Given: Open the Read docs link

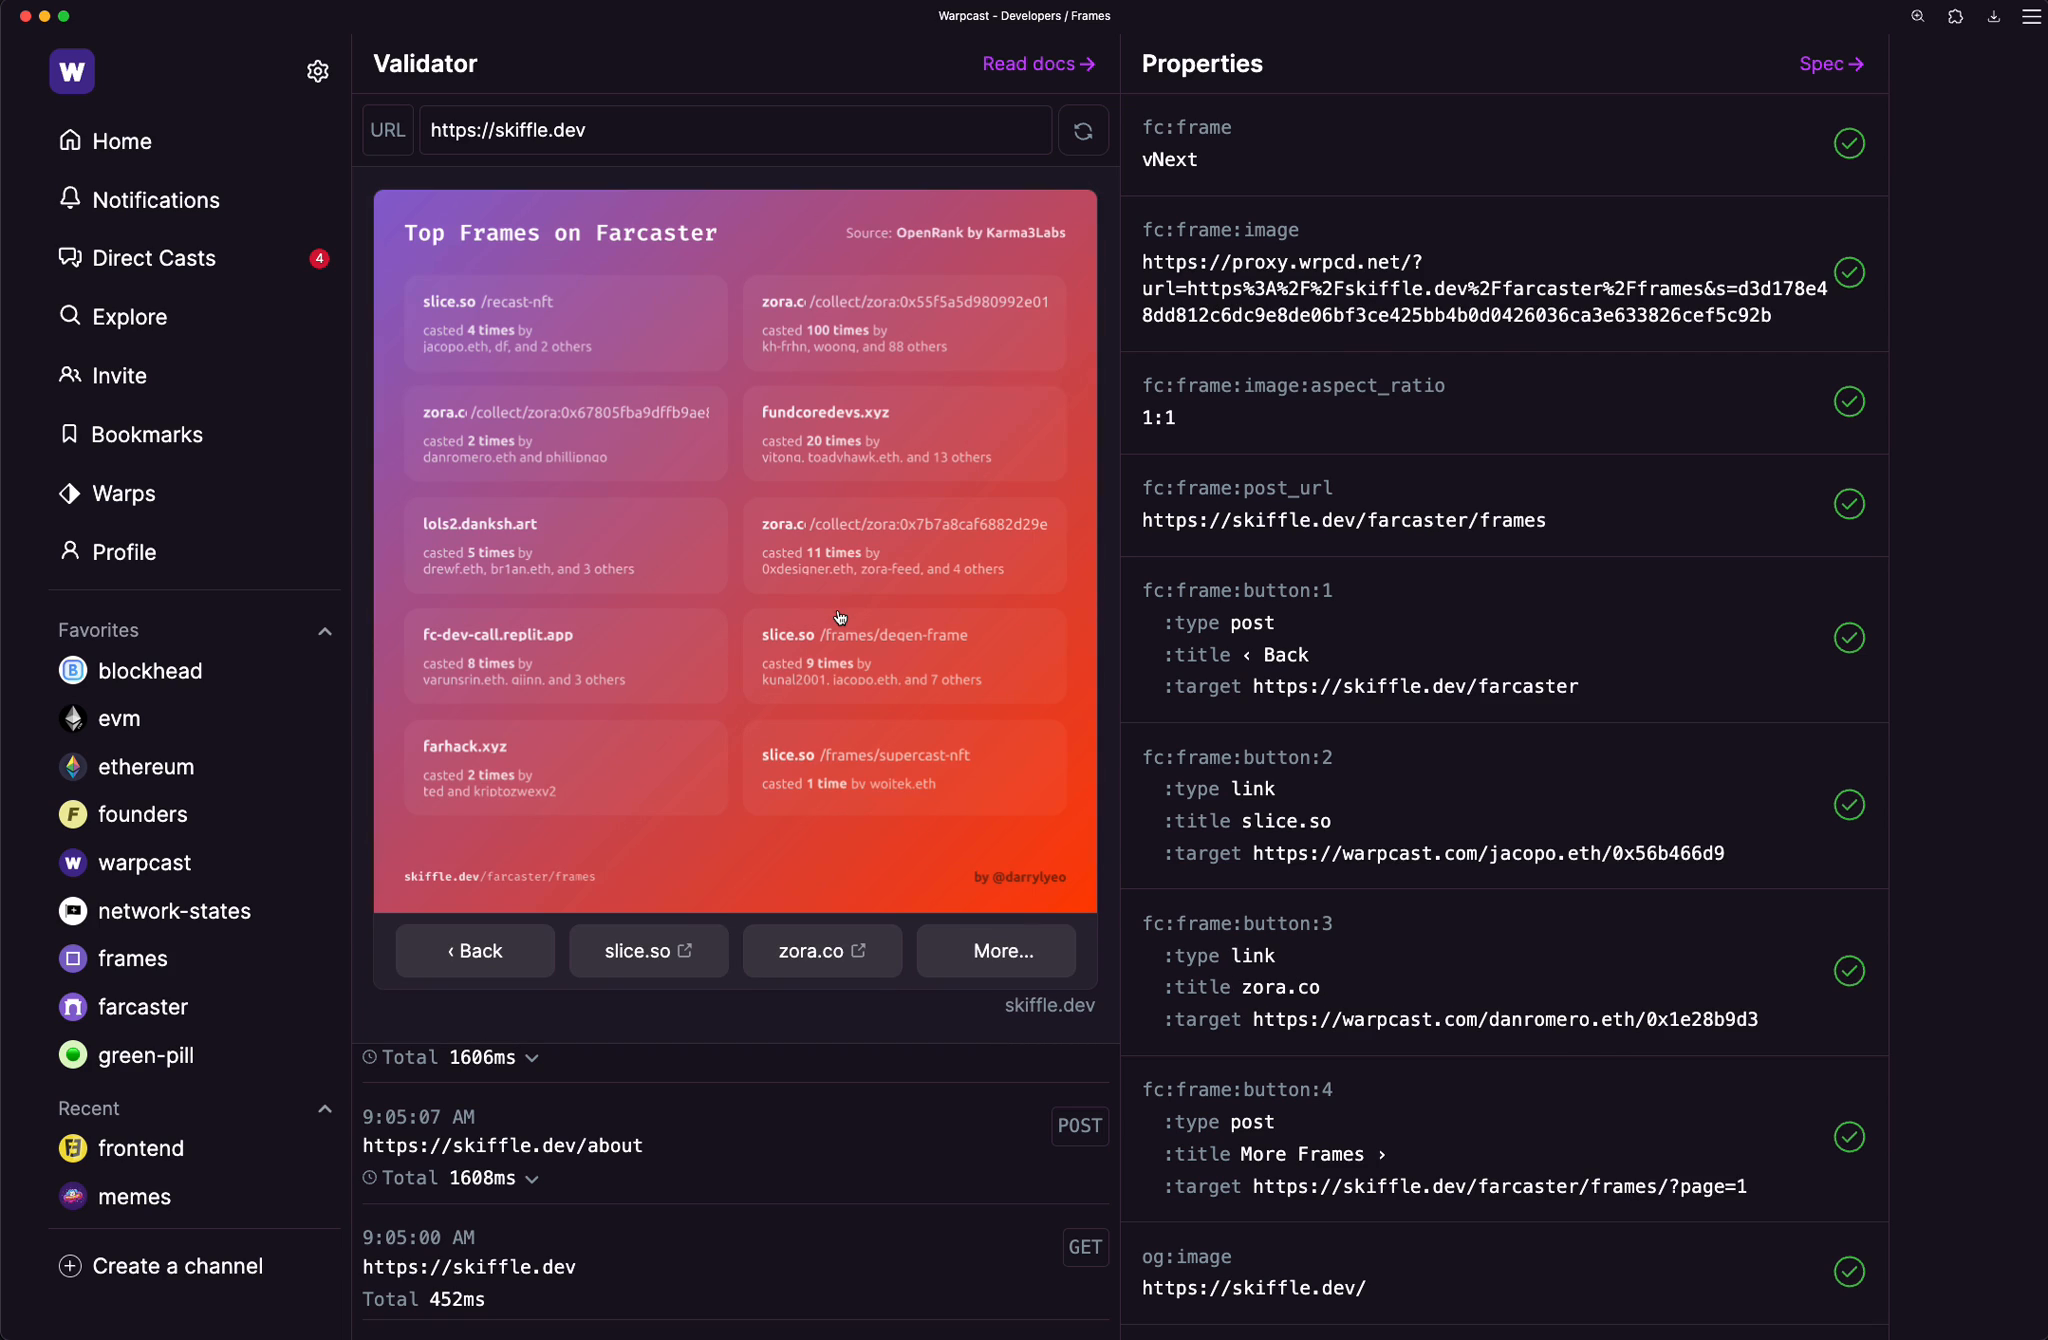Looking at the screenshot, I should [x=1039, y=64].
